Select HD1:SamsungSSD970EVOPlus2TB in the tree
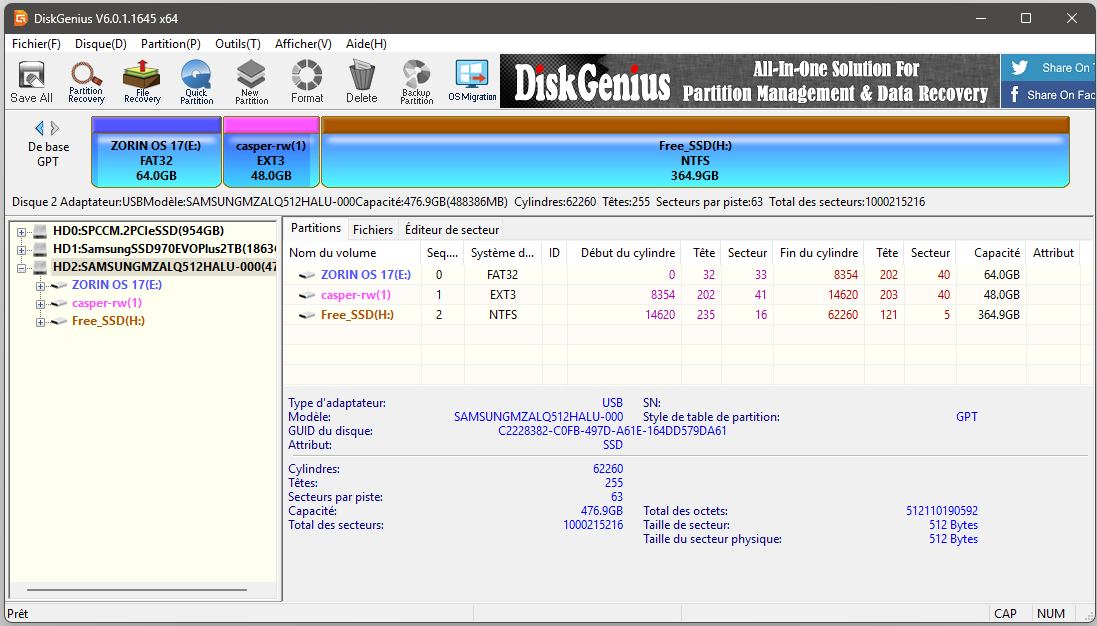The image size is (1097, 626). [x=164, y=249]
